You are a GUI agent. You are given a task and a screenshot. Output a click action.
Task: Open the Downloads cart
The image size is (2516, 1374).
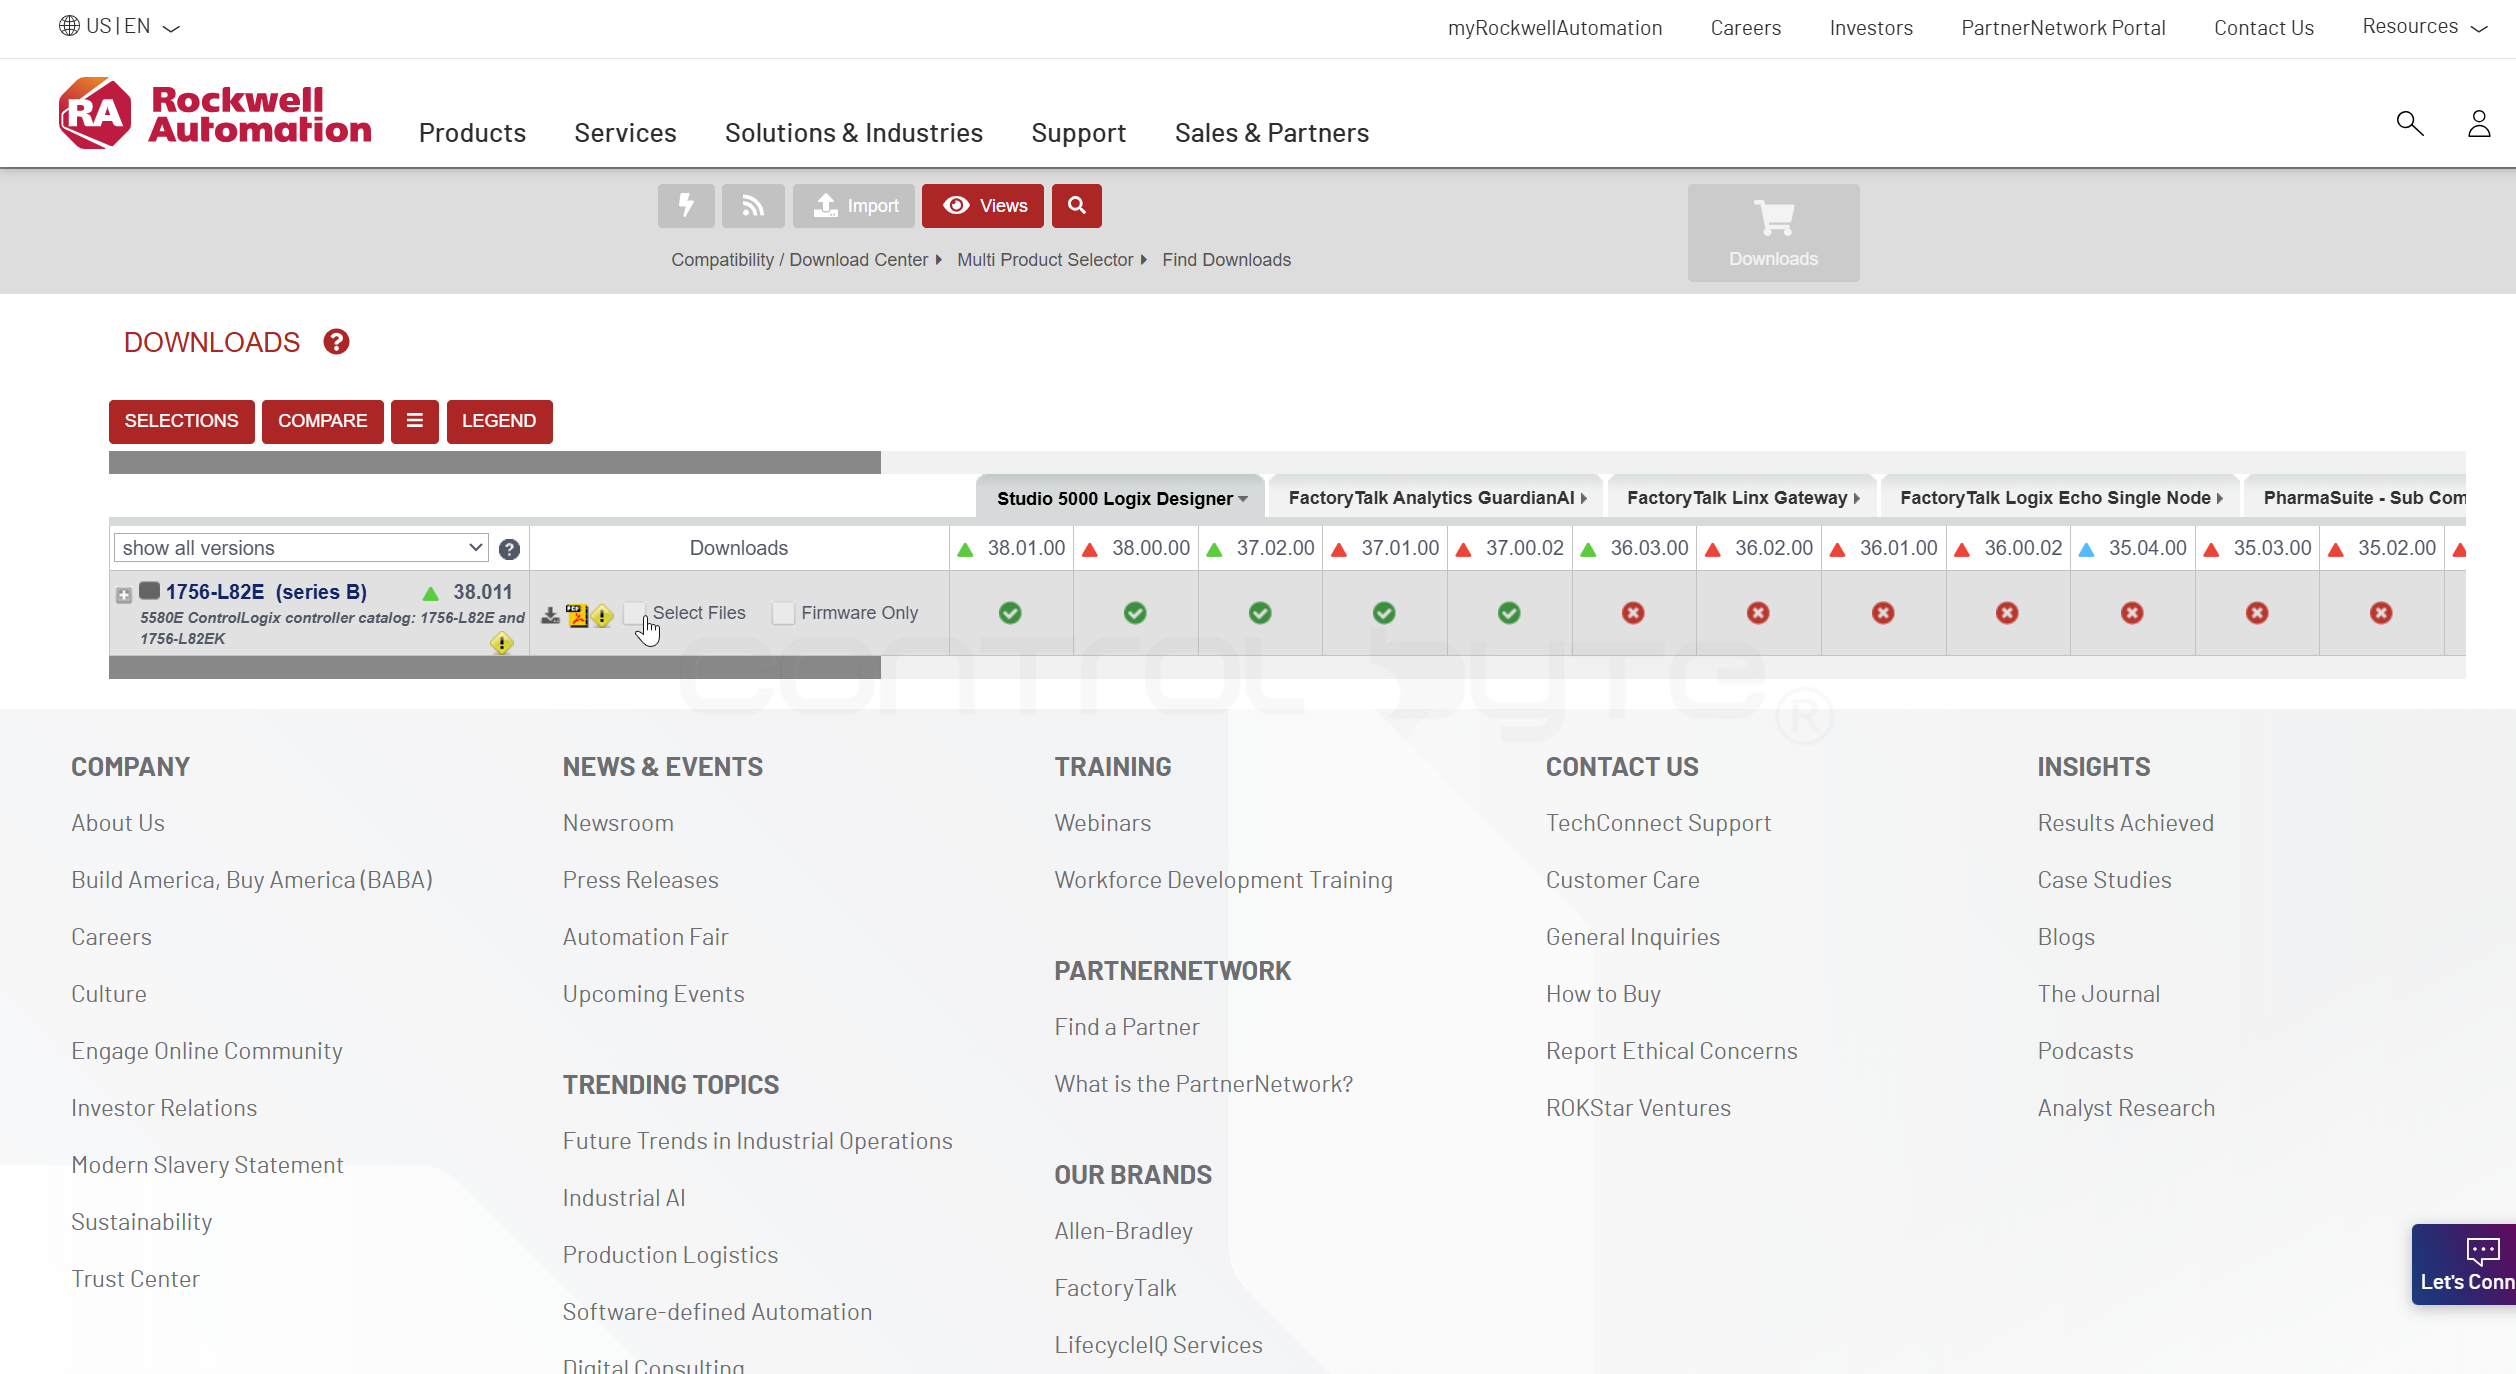tap(1774, 233)
